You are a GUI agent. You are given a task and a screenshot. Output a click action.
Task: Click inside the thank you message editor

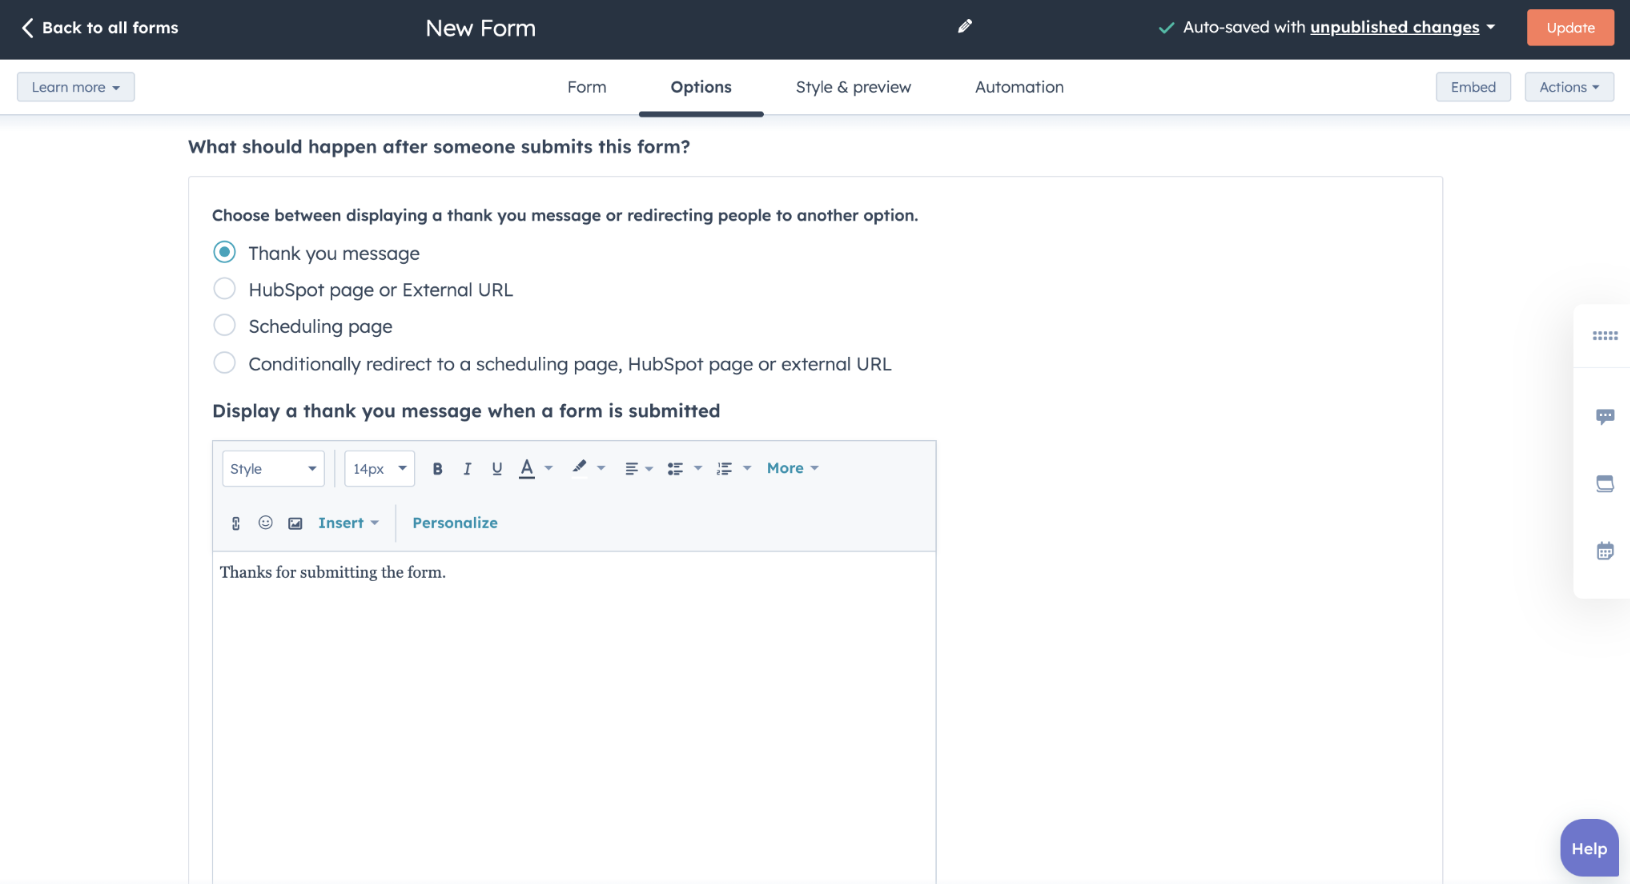(574, 717)
